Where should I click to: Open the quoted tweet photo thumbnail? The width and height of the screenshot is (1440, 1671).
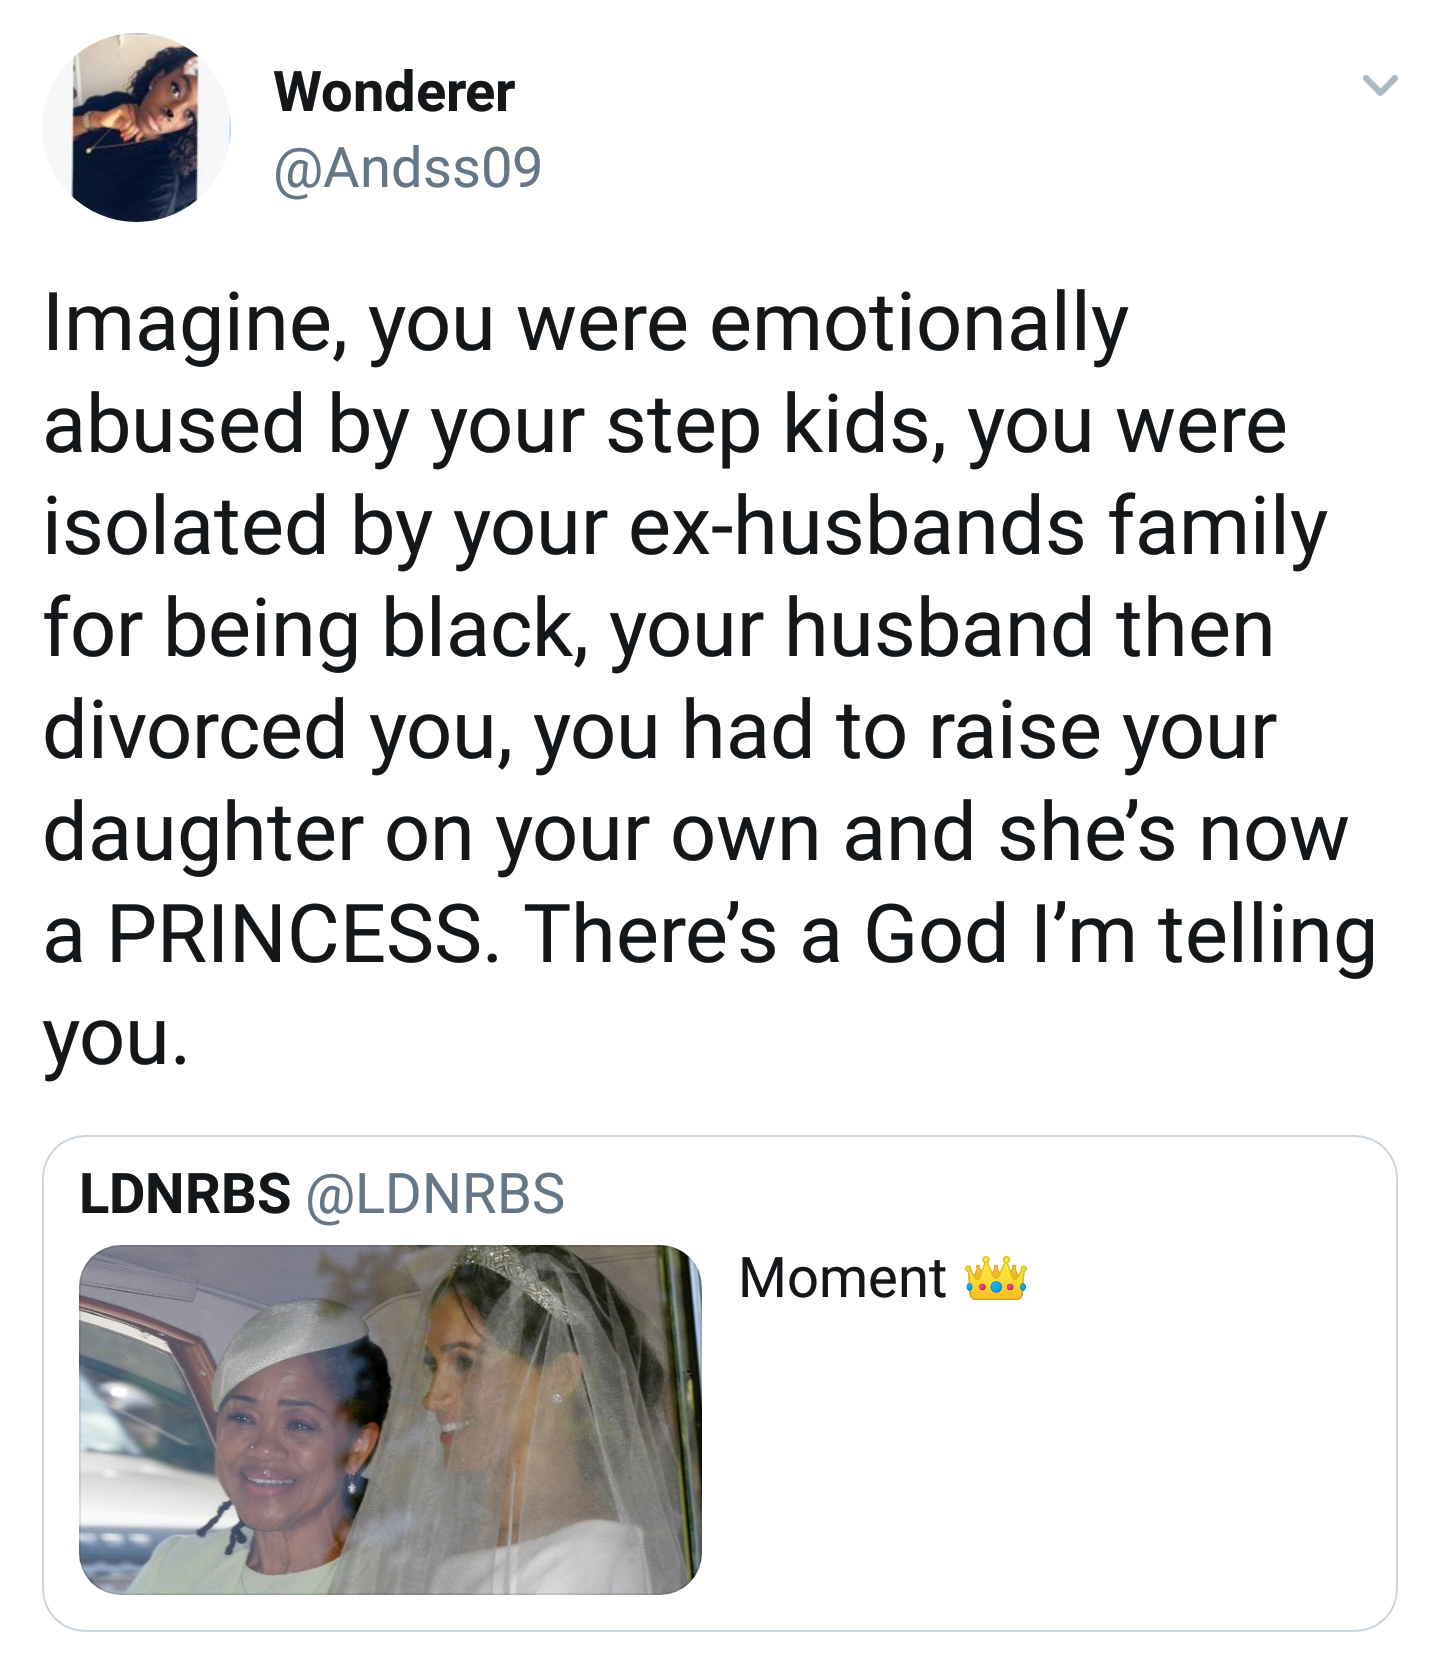[390, 1419]
